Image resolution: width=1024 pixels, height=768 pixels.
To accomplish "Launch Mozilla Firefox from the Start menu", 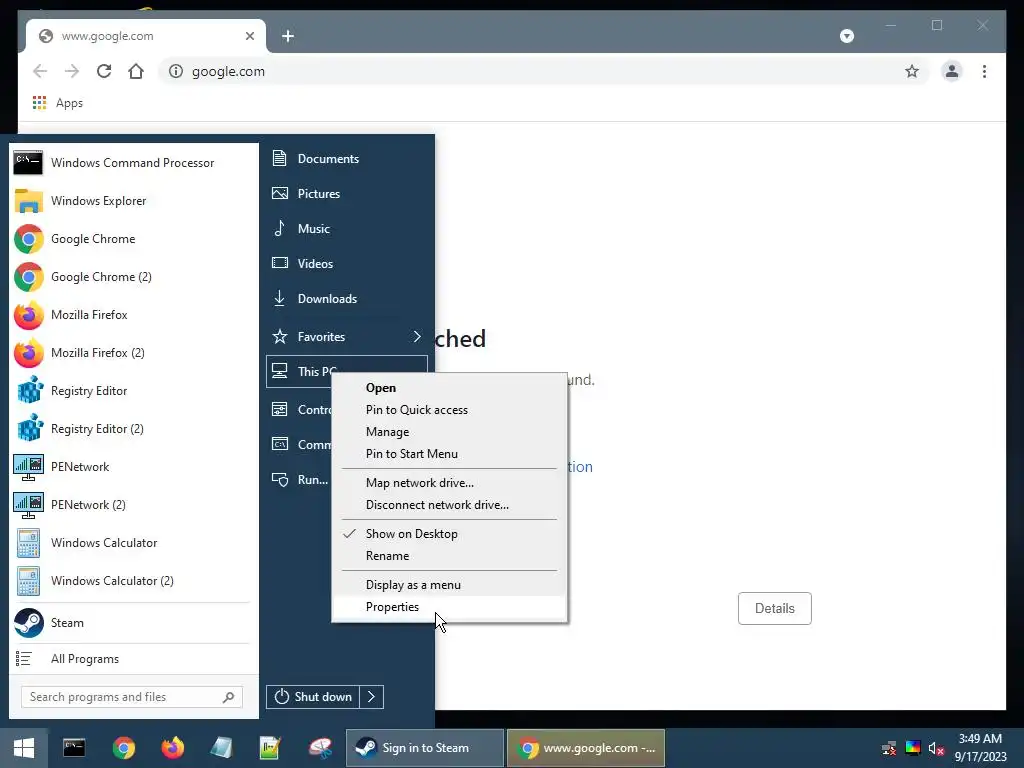I will 133,314.
